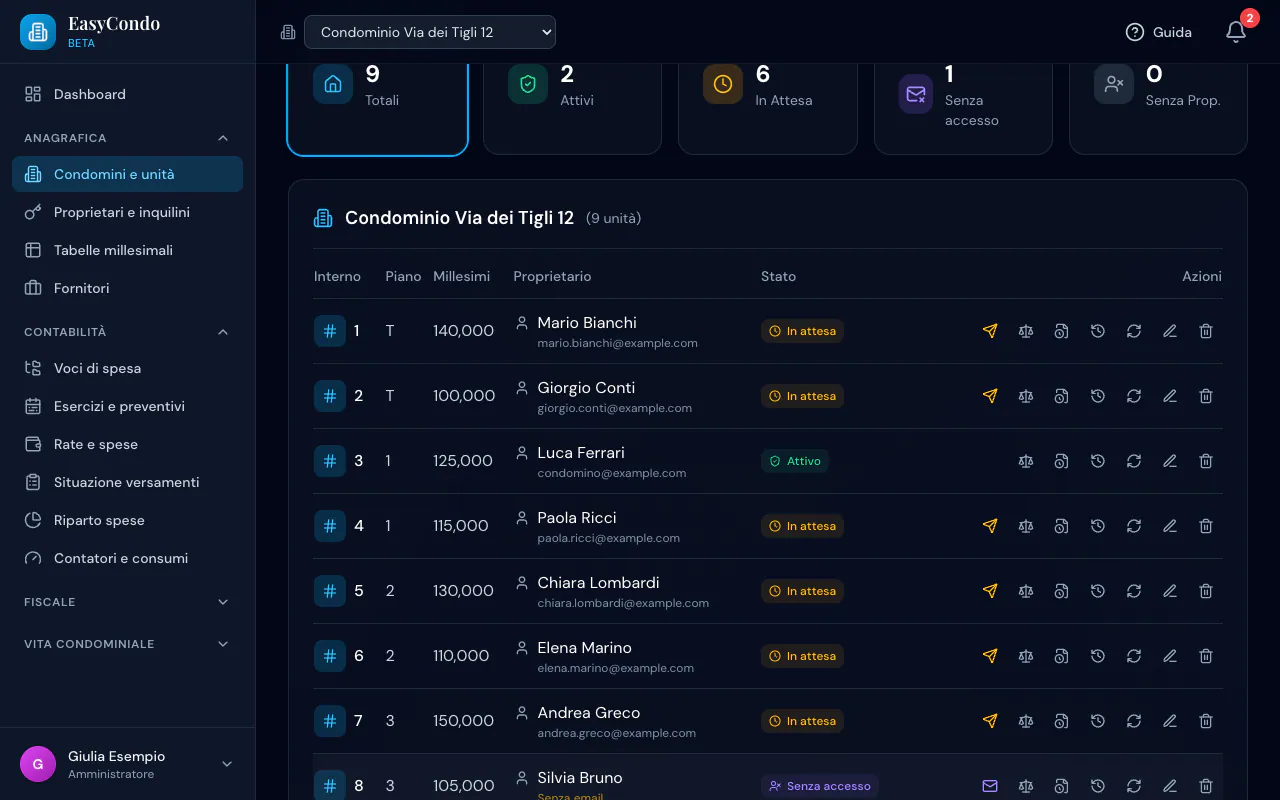The width and height of the screenshot is (1280, 800).
Task: Open the Guida help link
Action: tap(1159, 32)
